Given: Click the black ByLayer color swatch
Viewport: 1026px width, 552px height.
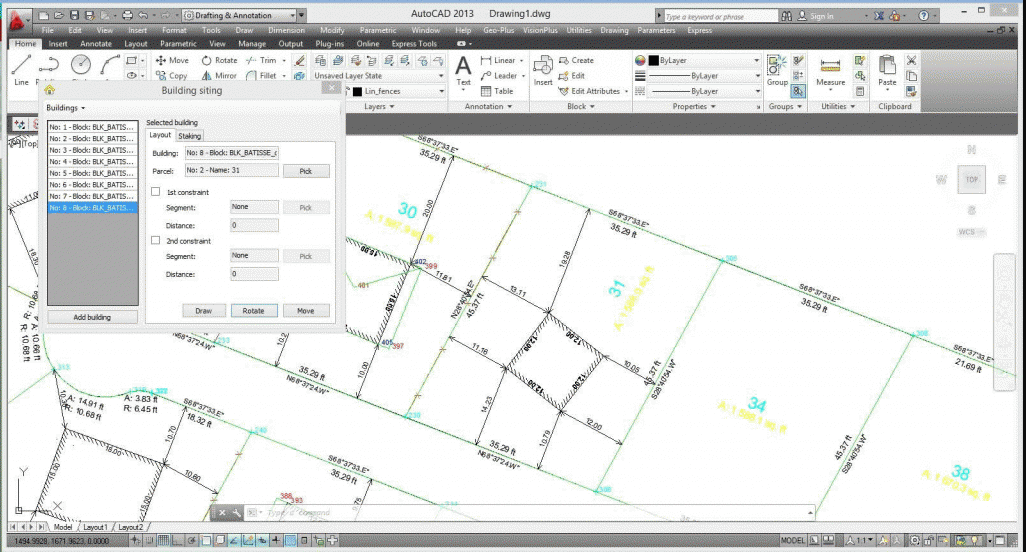Looking at the screenshot, I should [653, 60].
